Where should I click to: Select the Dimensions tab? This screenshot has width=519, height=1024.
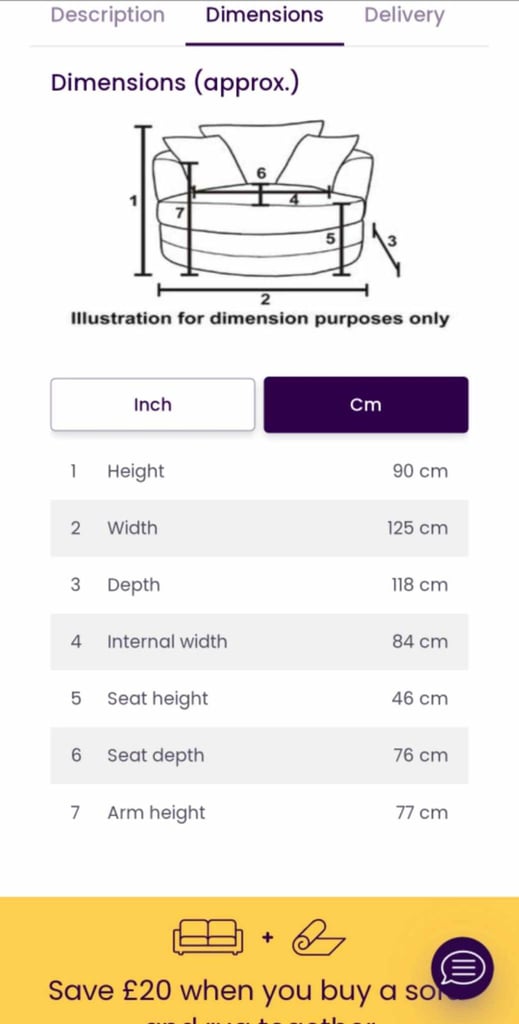pos(264,15)
